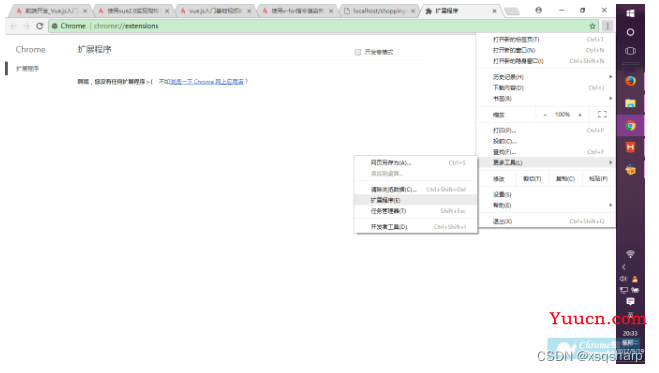Click the fullscreen icon in zoom row
The height and width of the screenshot is (373, 659).
602,114
